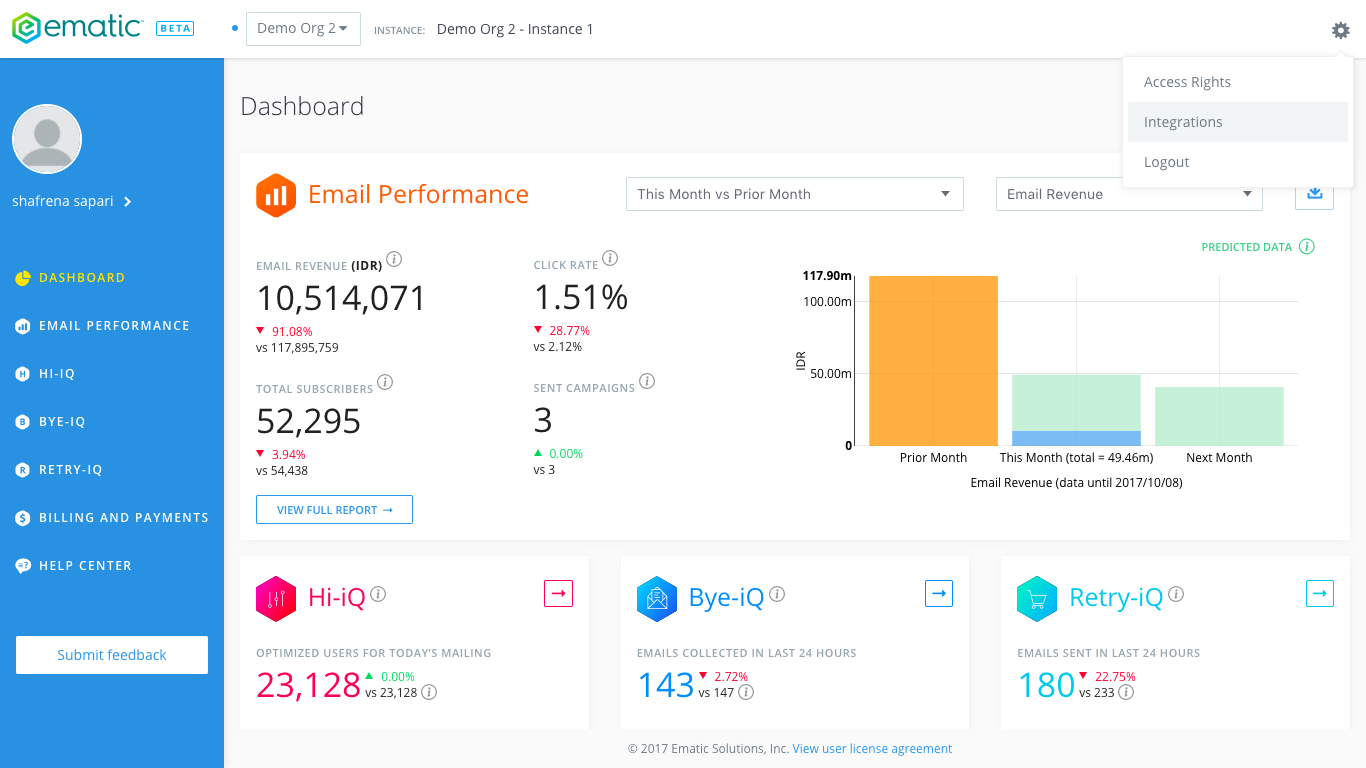Click the 52,295 subscribers value
The width and height of the screenshot is (1366, 768).
(x=308, y=421)
